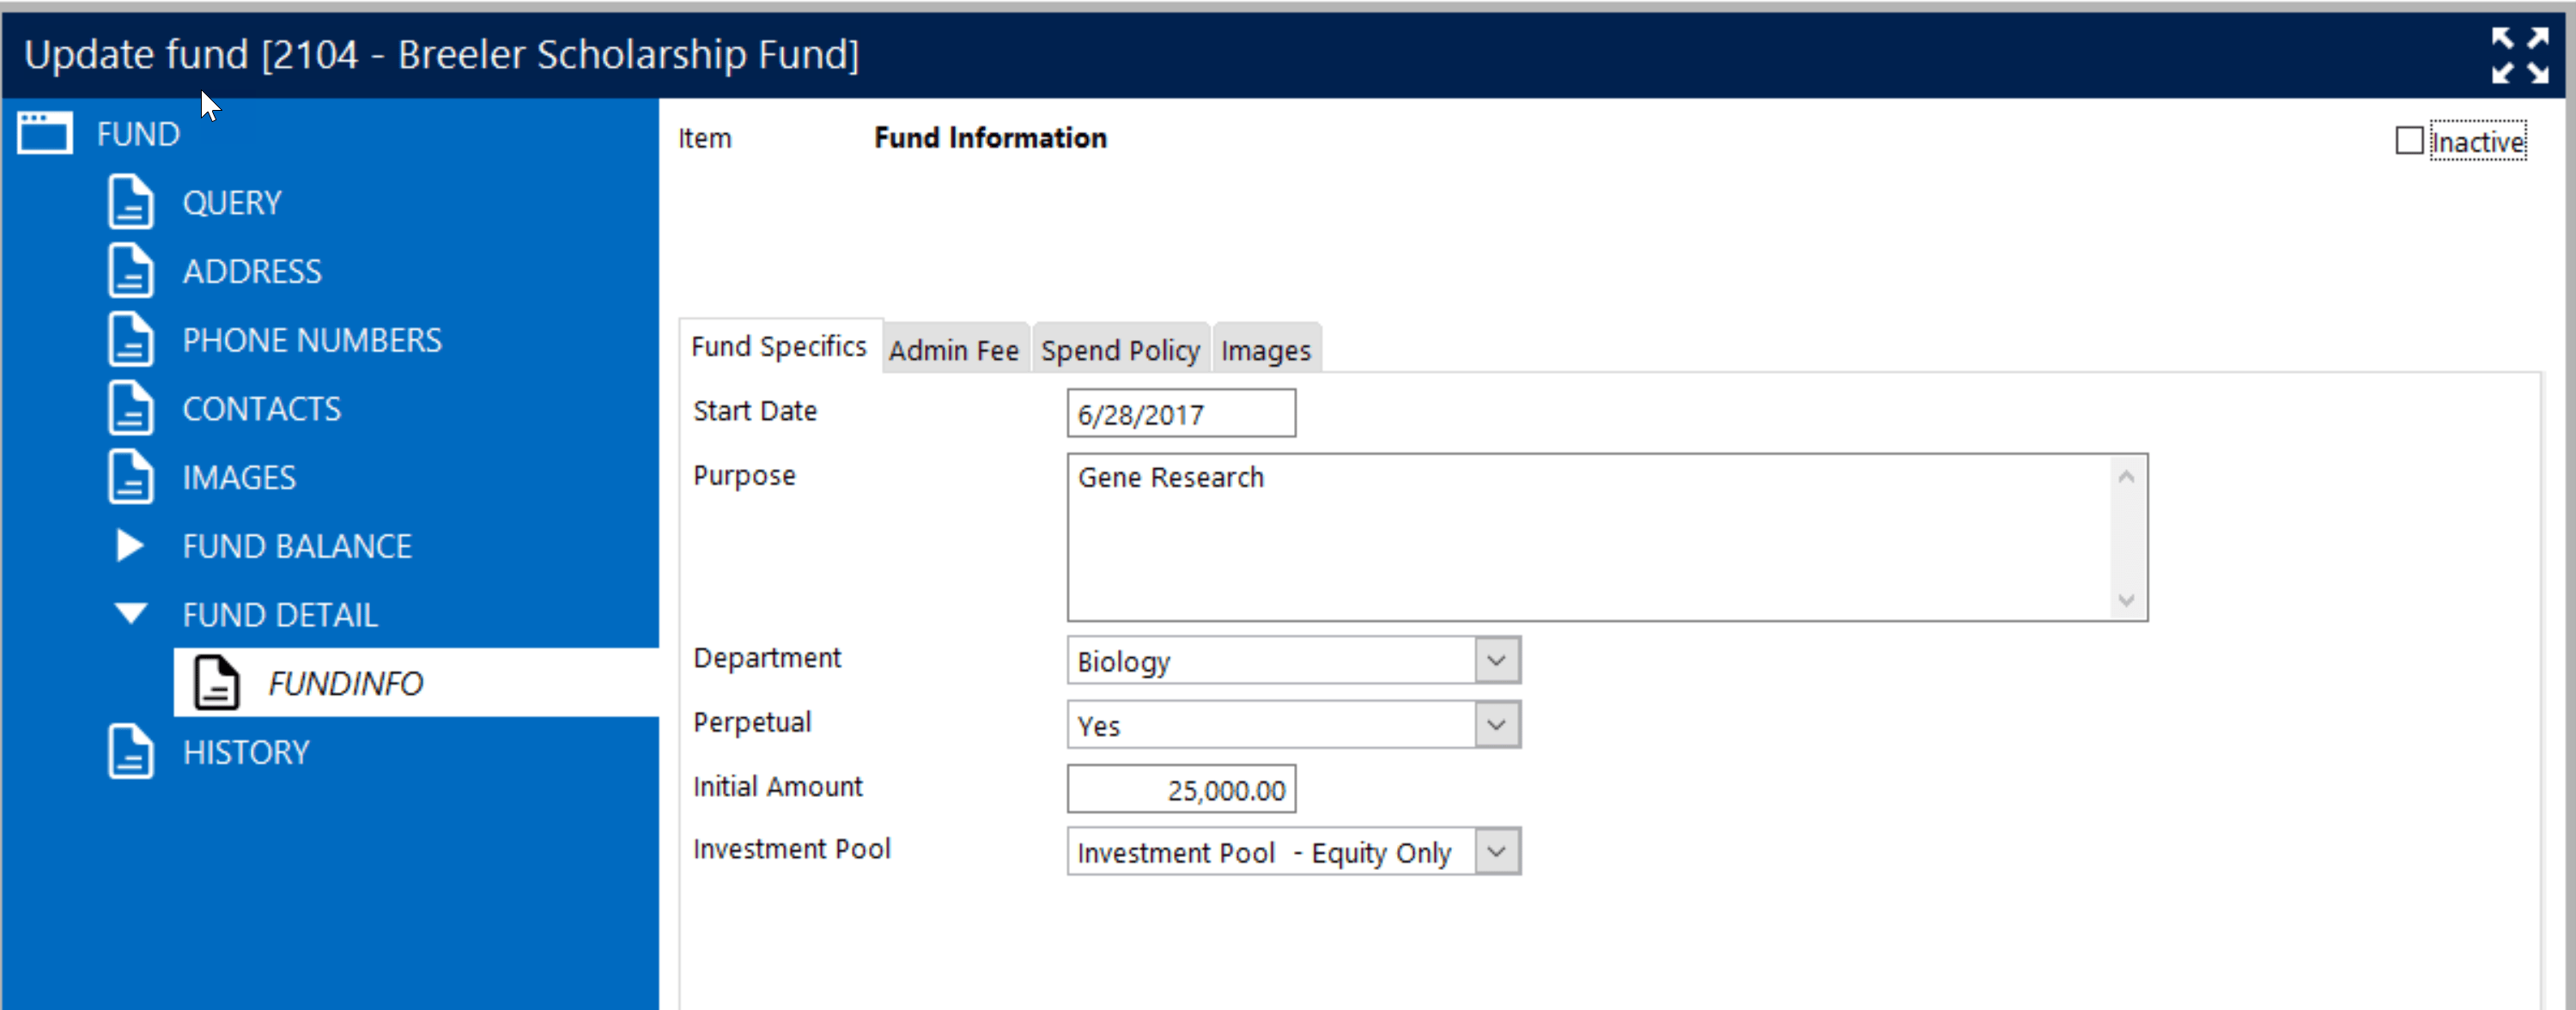Select the CONTACTS document icon

130,408
